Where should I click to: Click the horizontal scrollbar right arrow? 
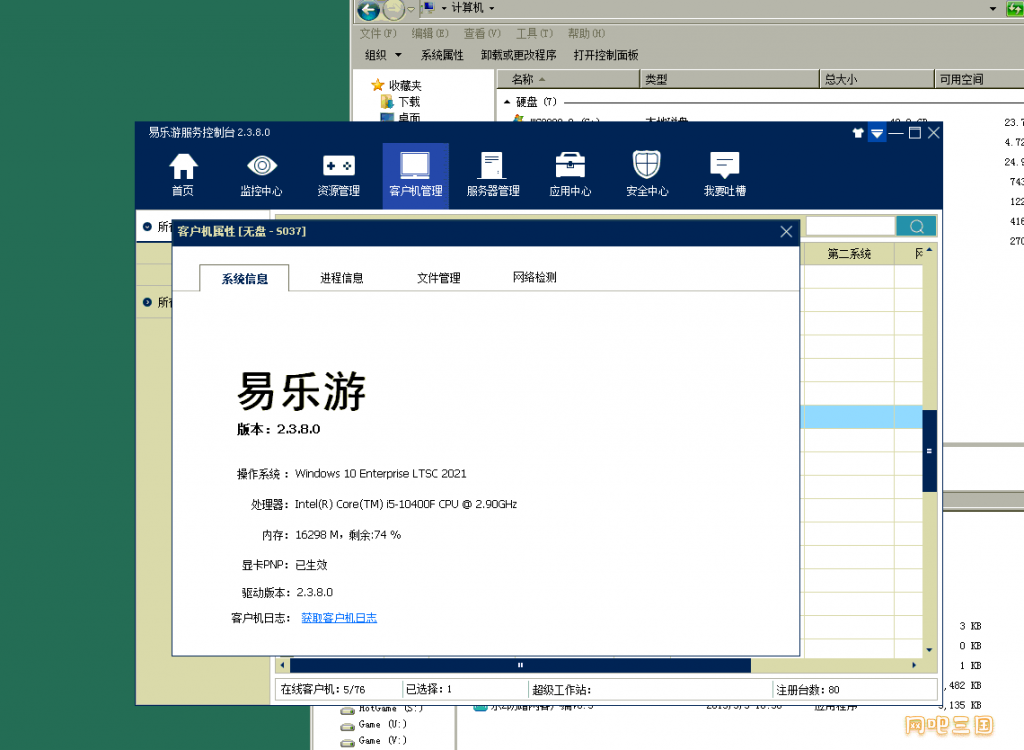pyautogui.click(x=914, y=665)
